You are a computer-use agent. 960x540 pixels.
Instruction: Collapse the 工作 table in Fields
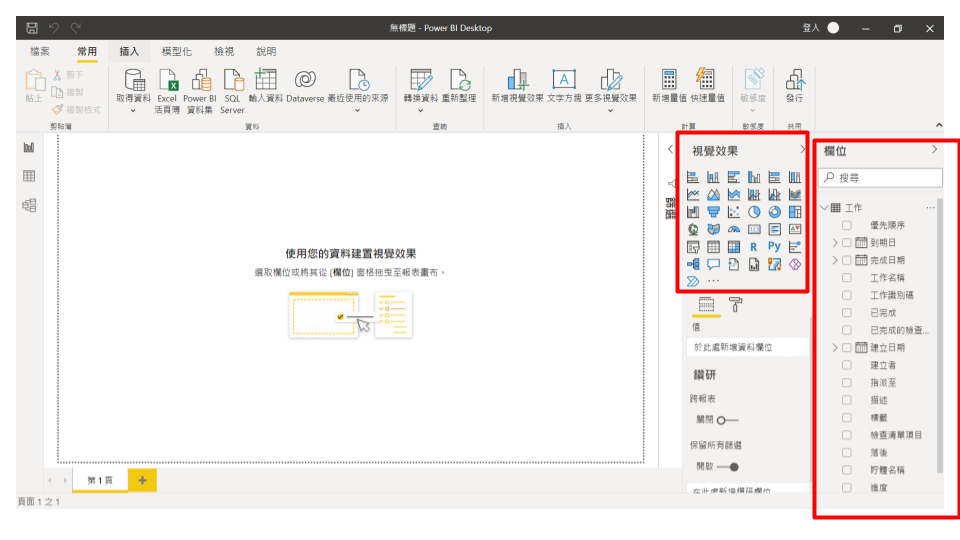(824, 208)
